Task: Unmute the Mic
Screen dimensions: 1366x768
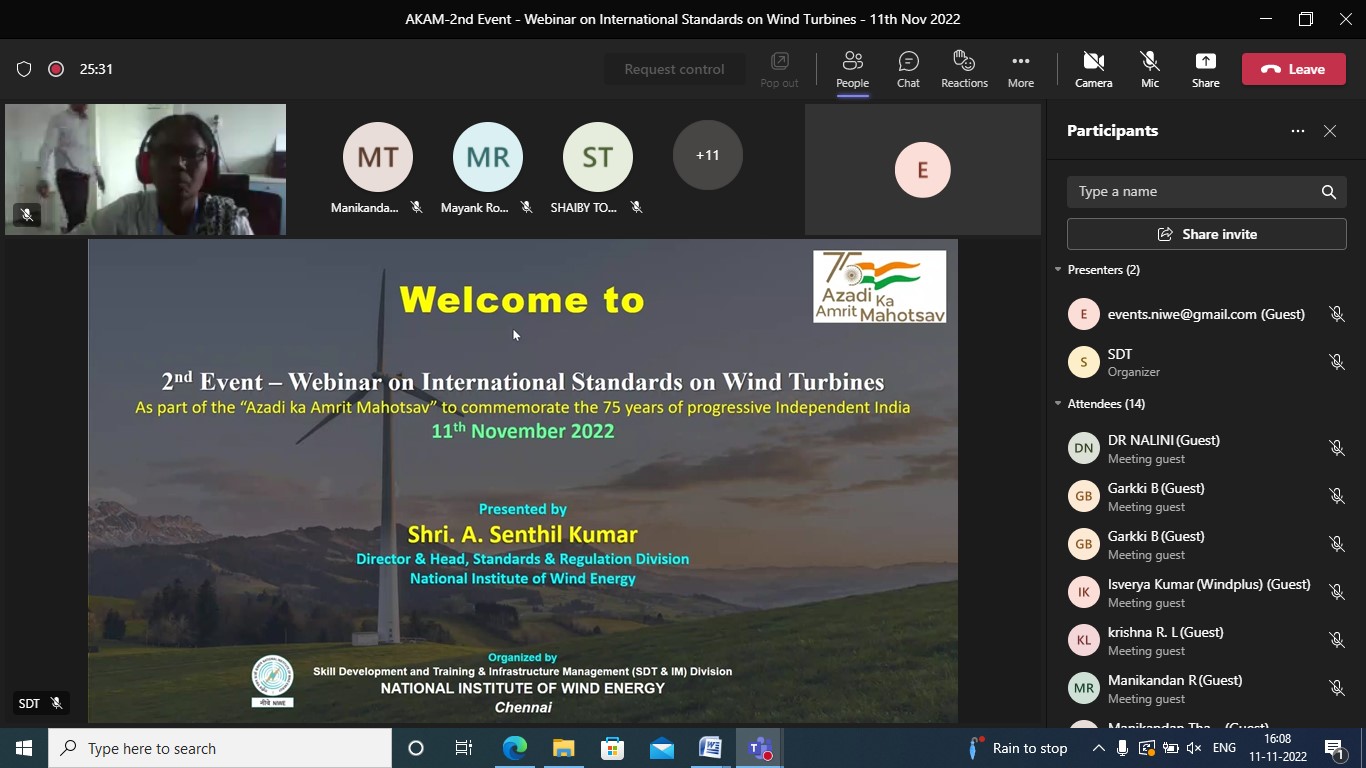Action: 1150,69
